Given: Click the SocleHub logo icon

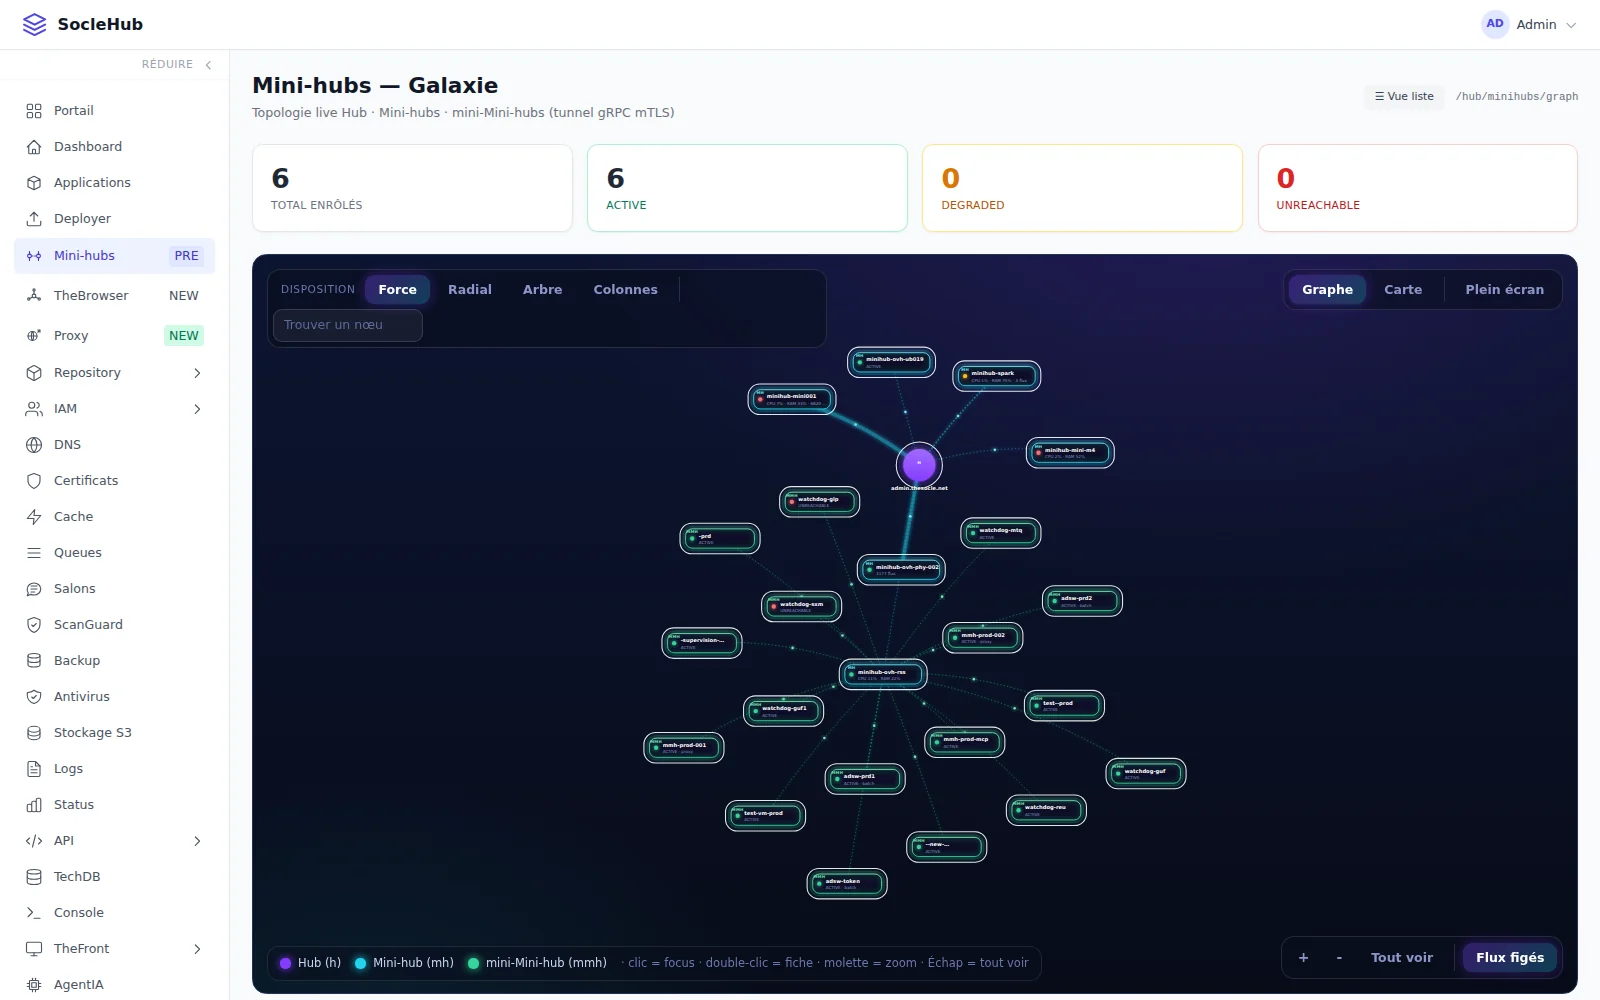Looking at the screenshot, I should pyautogui.click(x=34, y=24).
